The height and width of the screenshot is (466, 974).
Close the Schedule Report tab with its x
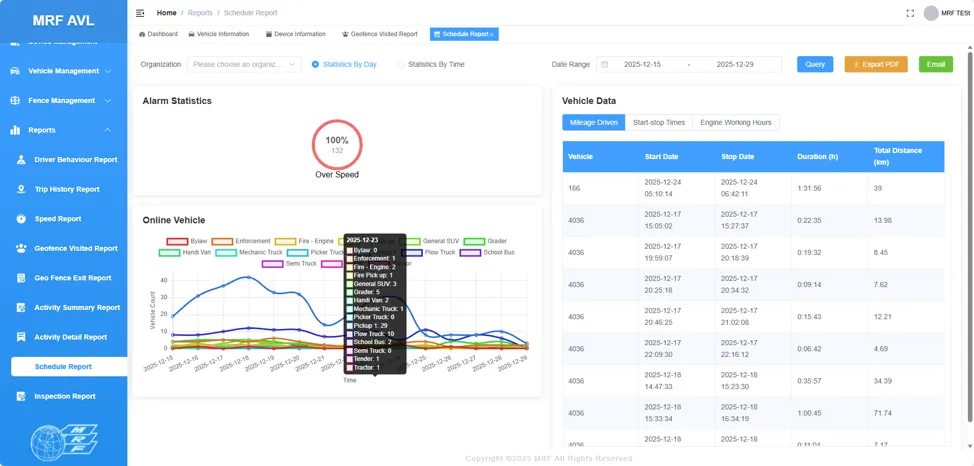(x=491, y=35)
